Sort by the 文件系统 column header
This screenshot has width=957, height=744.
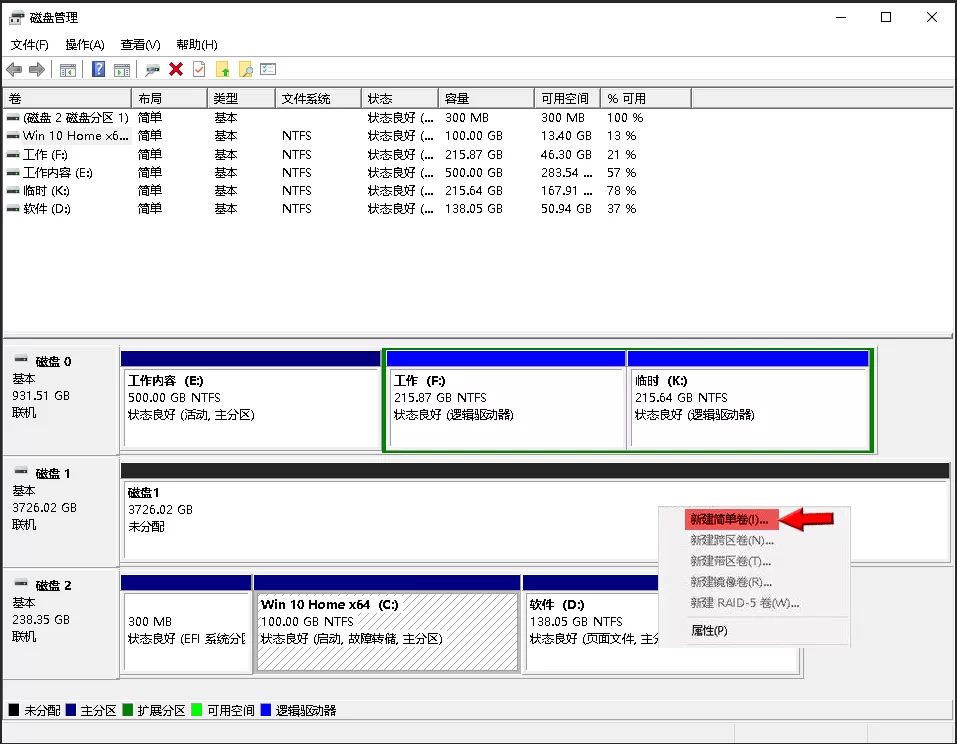tap(306, 98)
